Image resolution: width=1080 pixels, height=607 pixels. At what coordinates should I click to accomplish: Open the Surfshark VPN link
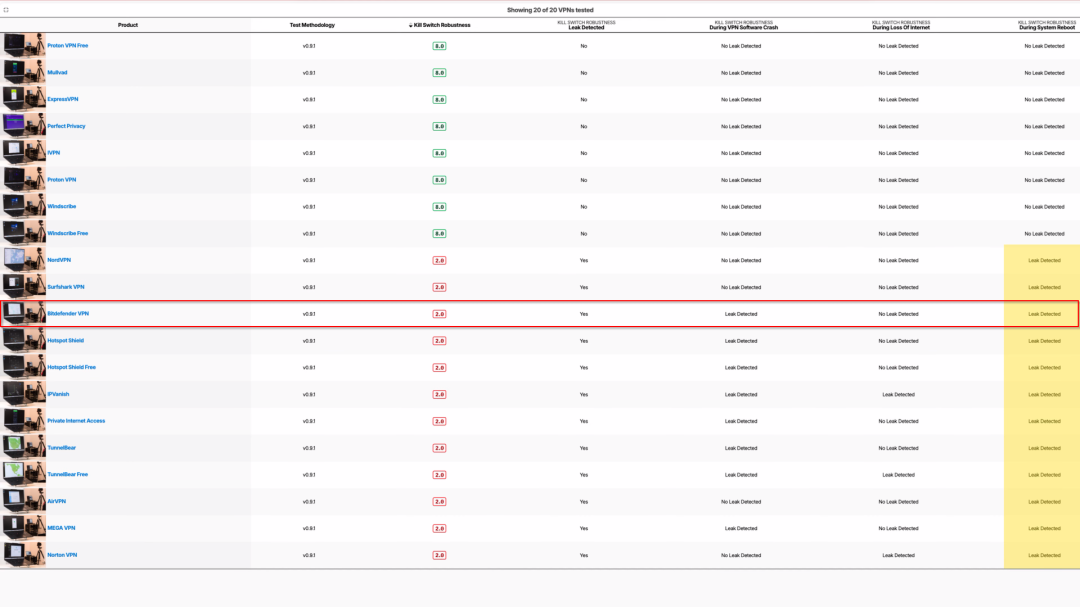coord(65,287)
